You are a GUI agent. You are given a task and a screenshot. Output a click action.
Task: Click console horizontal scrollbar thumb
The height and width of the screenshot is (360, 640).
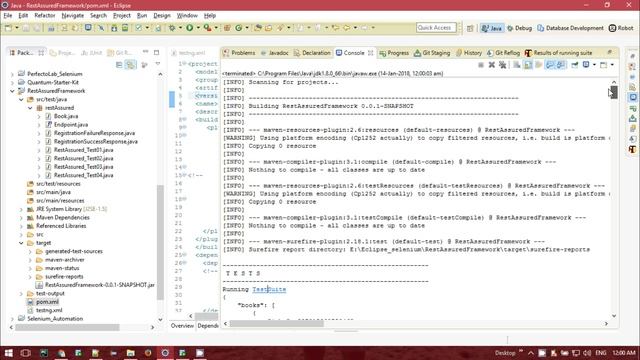[x=277, y=324]
